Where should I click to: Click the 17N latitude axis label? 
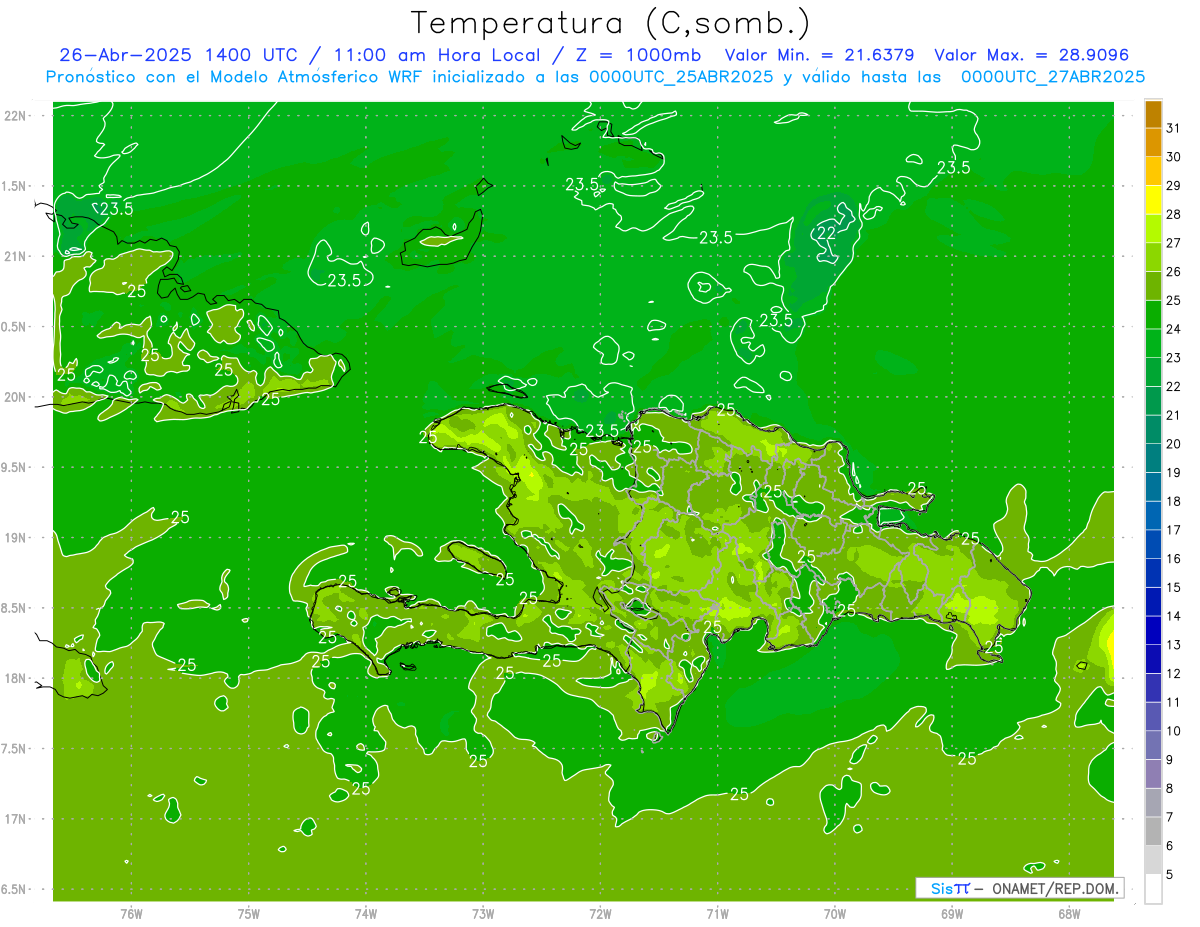coord(15,819)
